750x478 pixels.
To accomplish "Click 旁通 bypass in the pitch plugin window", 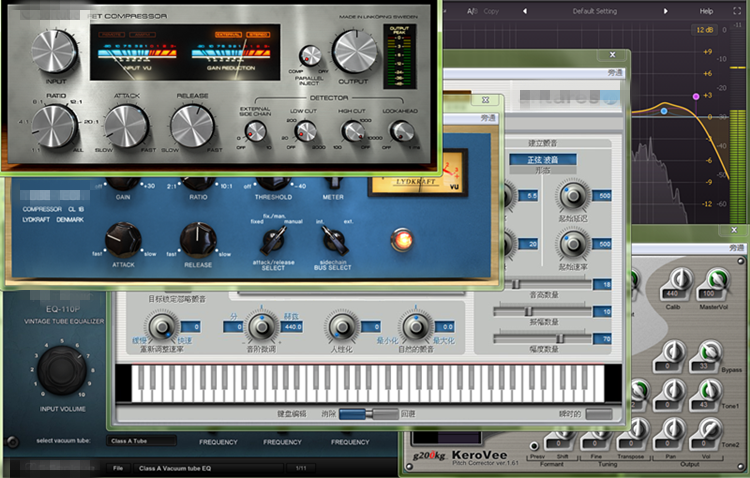I will (615, 73).
